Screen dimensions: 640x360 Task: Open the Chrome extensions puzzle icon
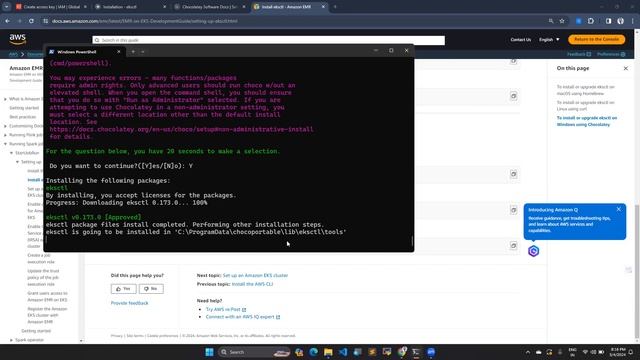click(x=591, y=21)
